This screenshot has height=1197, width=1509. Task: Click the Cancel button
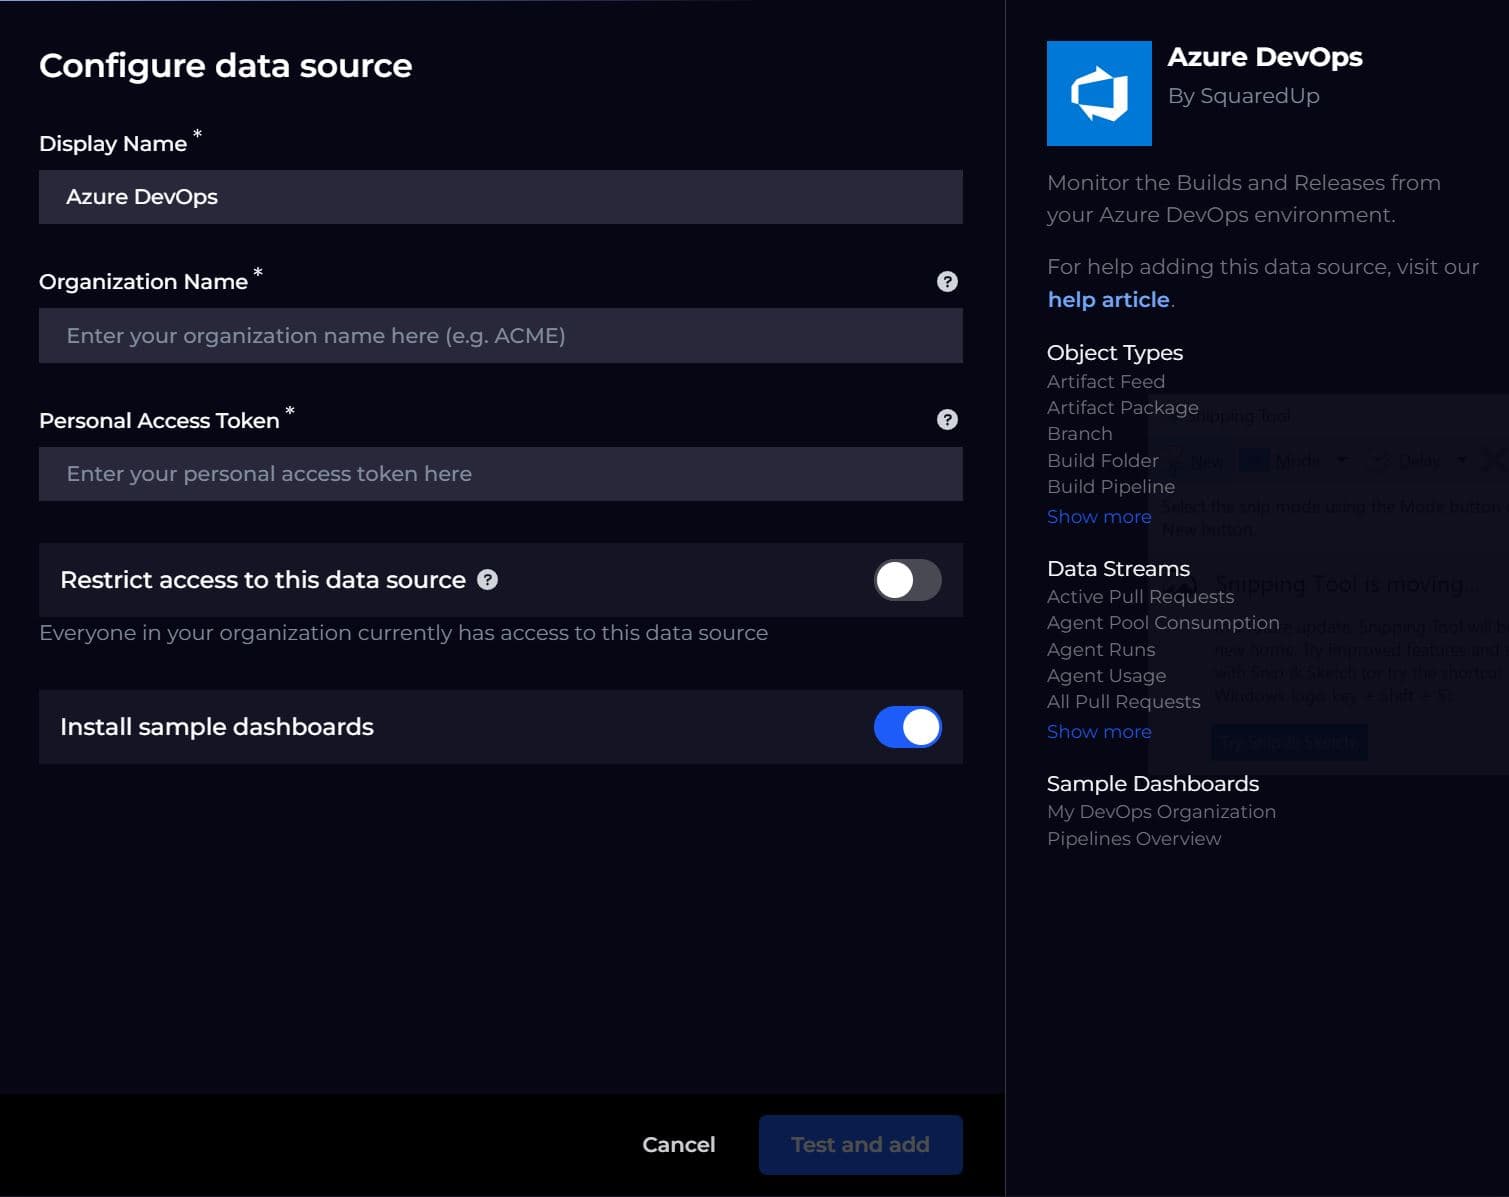678,1144
